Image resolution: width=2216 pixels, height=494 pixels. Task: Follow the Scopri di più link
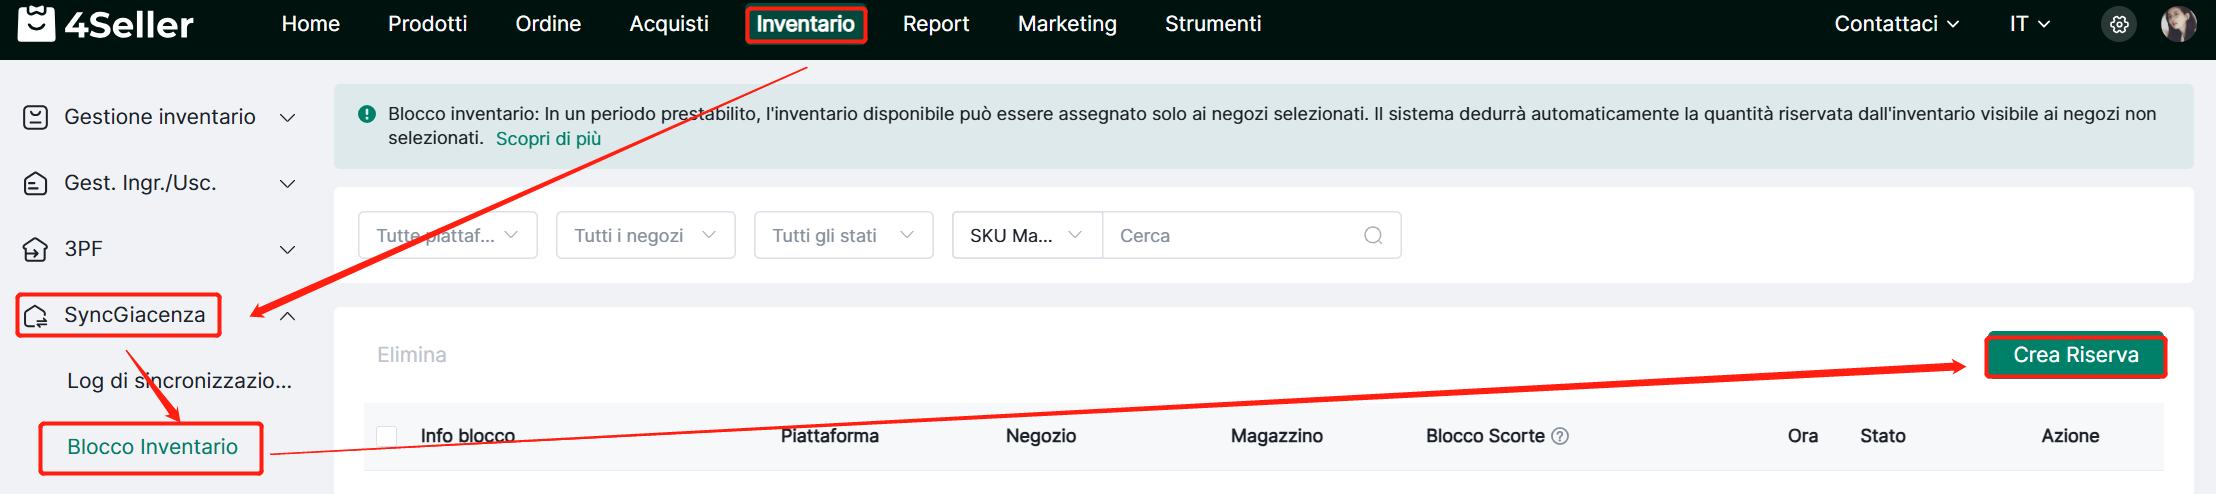[x=548, y=139]
